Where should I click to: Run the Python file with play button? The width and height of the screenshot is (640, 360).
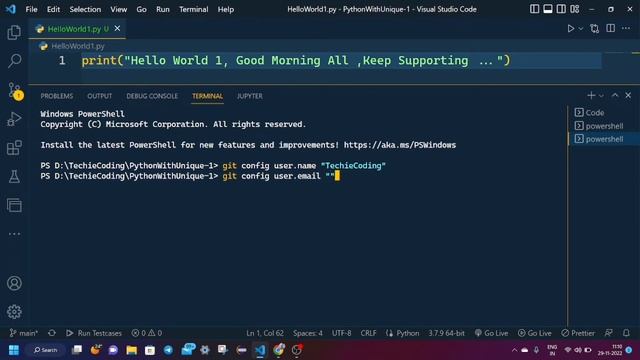(571, 29)
